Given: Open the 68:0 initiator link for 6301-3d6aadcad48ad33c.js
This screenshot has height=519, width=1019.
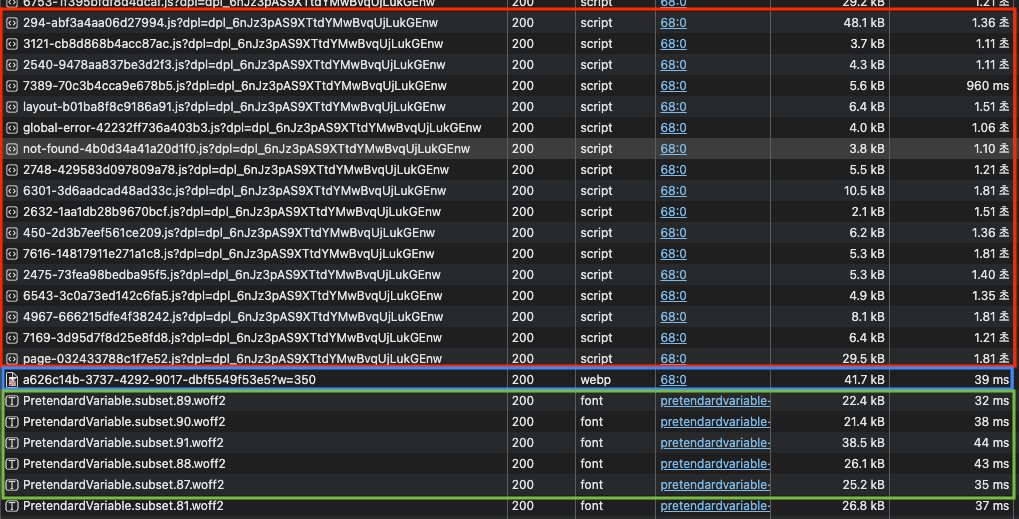Looking at the screenshot, I should click(673, 191).
